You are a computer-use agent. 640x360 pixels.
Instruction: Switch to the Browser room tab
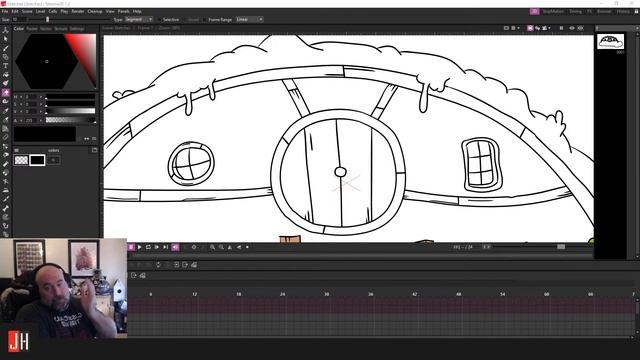click(x=604, y=11)
